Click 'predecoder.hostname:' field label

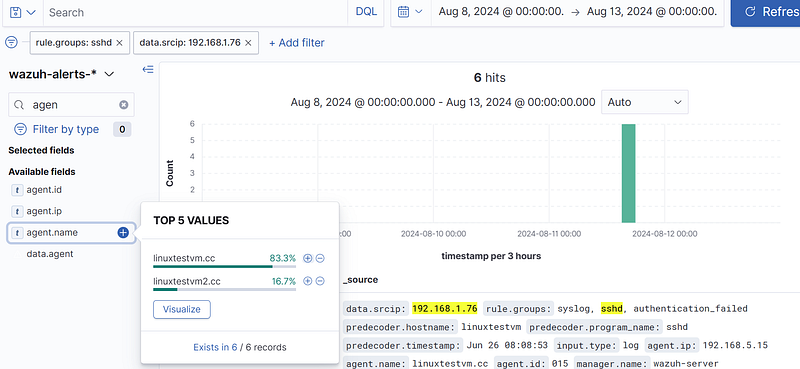coord(400,327)
